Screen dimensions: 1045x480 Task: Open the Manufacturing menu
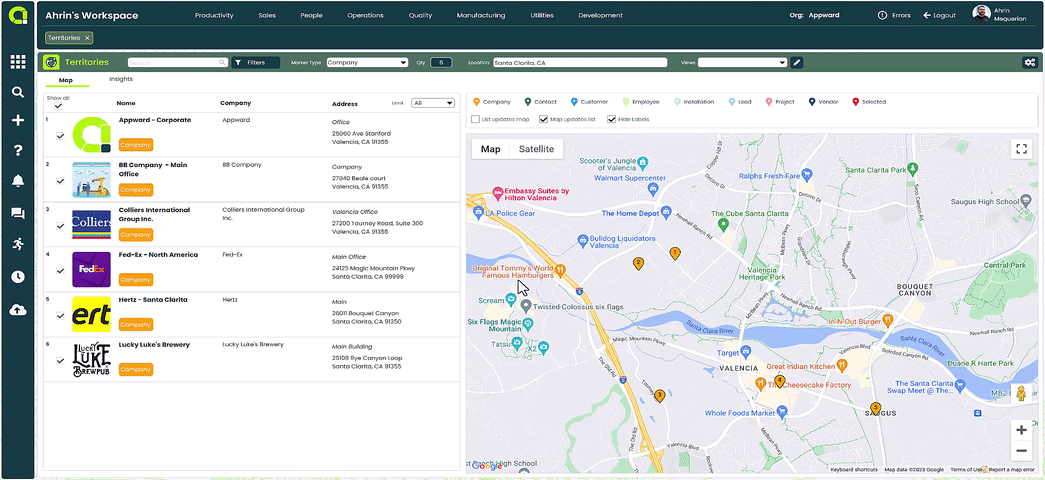481,15
